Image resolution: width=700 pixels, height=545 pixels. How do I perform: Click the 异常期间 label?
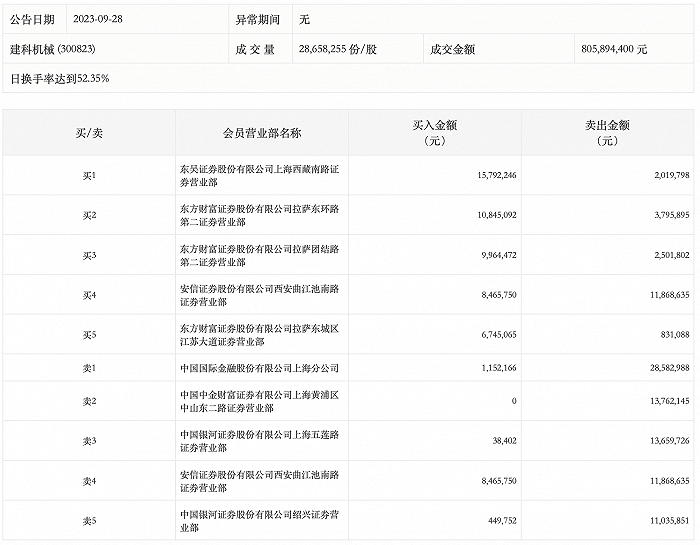pos(258,19)
